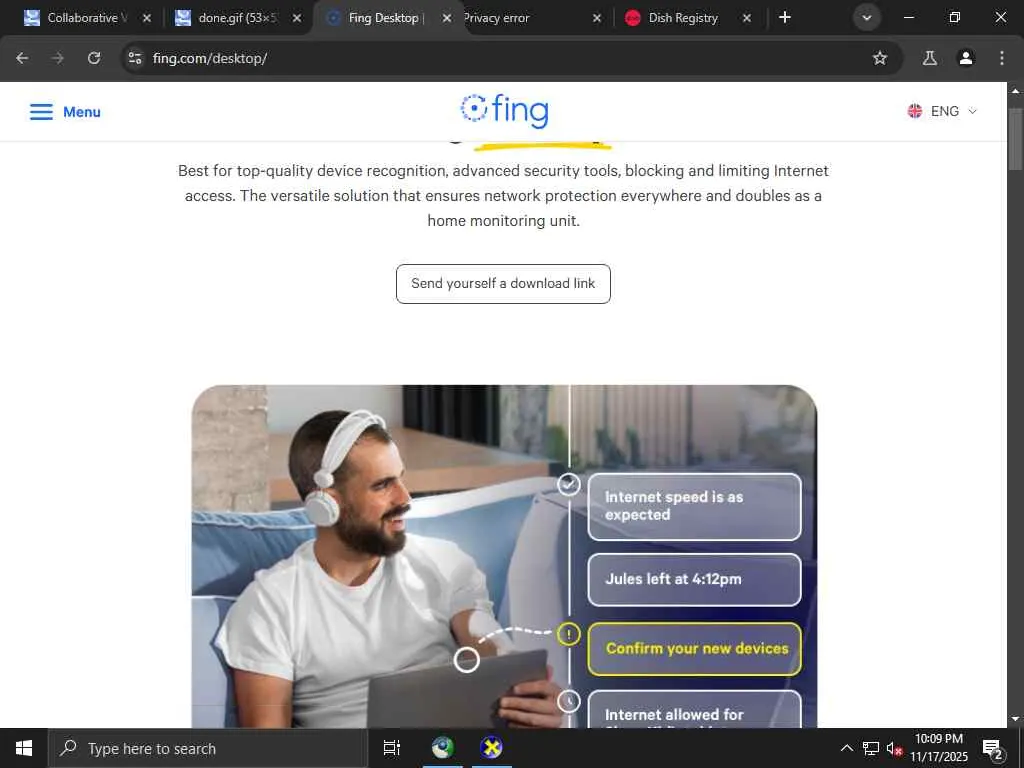Reload the page with the refresh icon

tap(94, 58)
